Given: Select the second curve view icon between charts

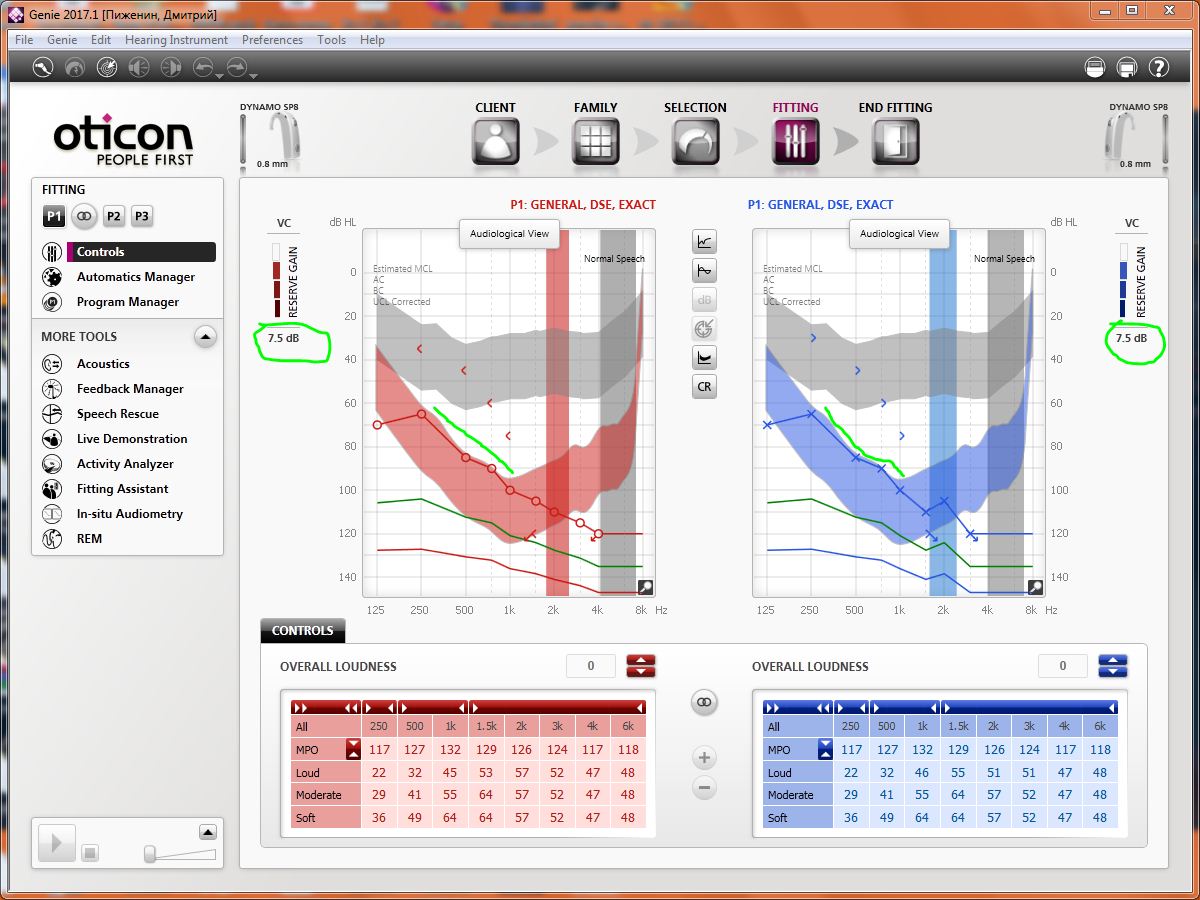Looking at the screenshot, I should pos(705,270).
